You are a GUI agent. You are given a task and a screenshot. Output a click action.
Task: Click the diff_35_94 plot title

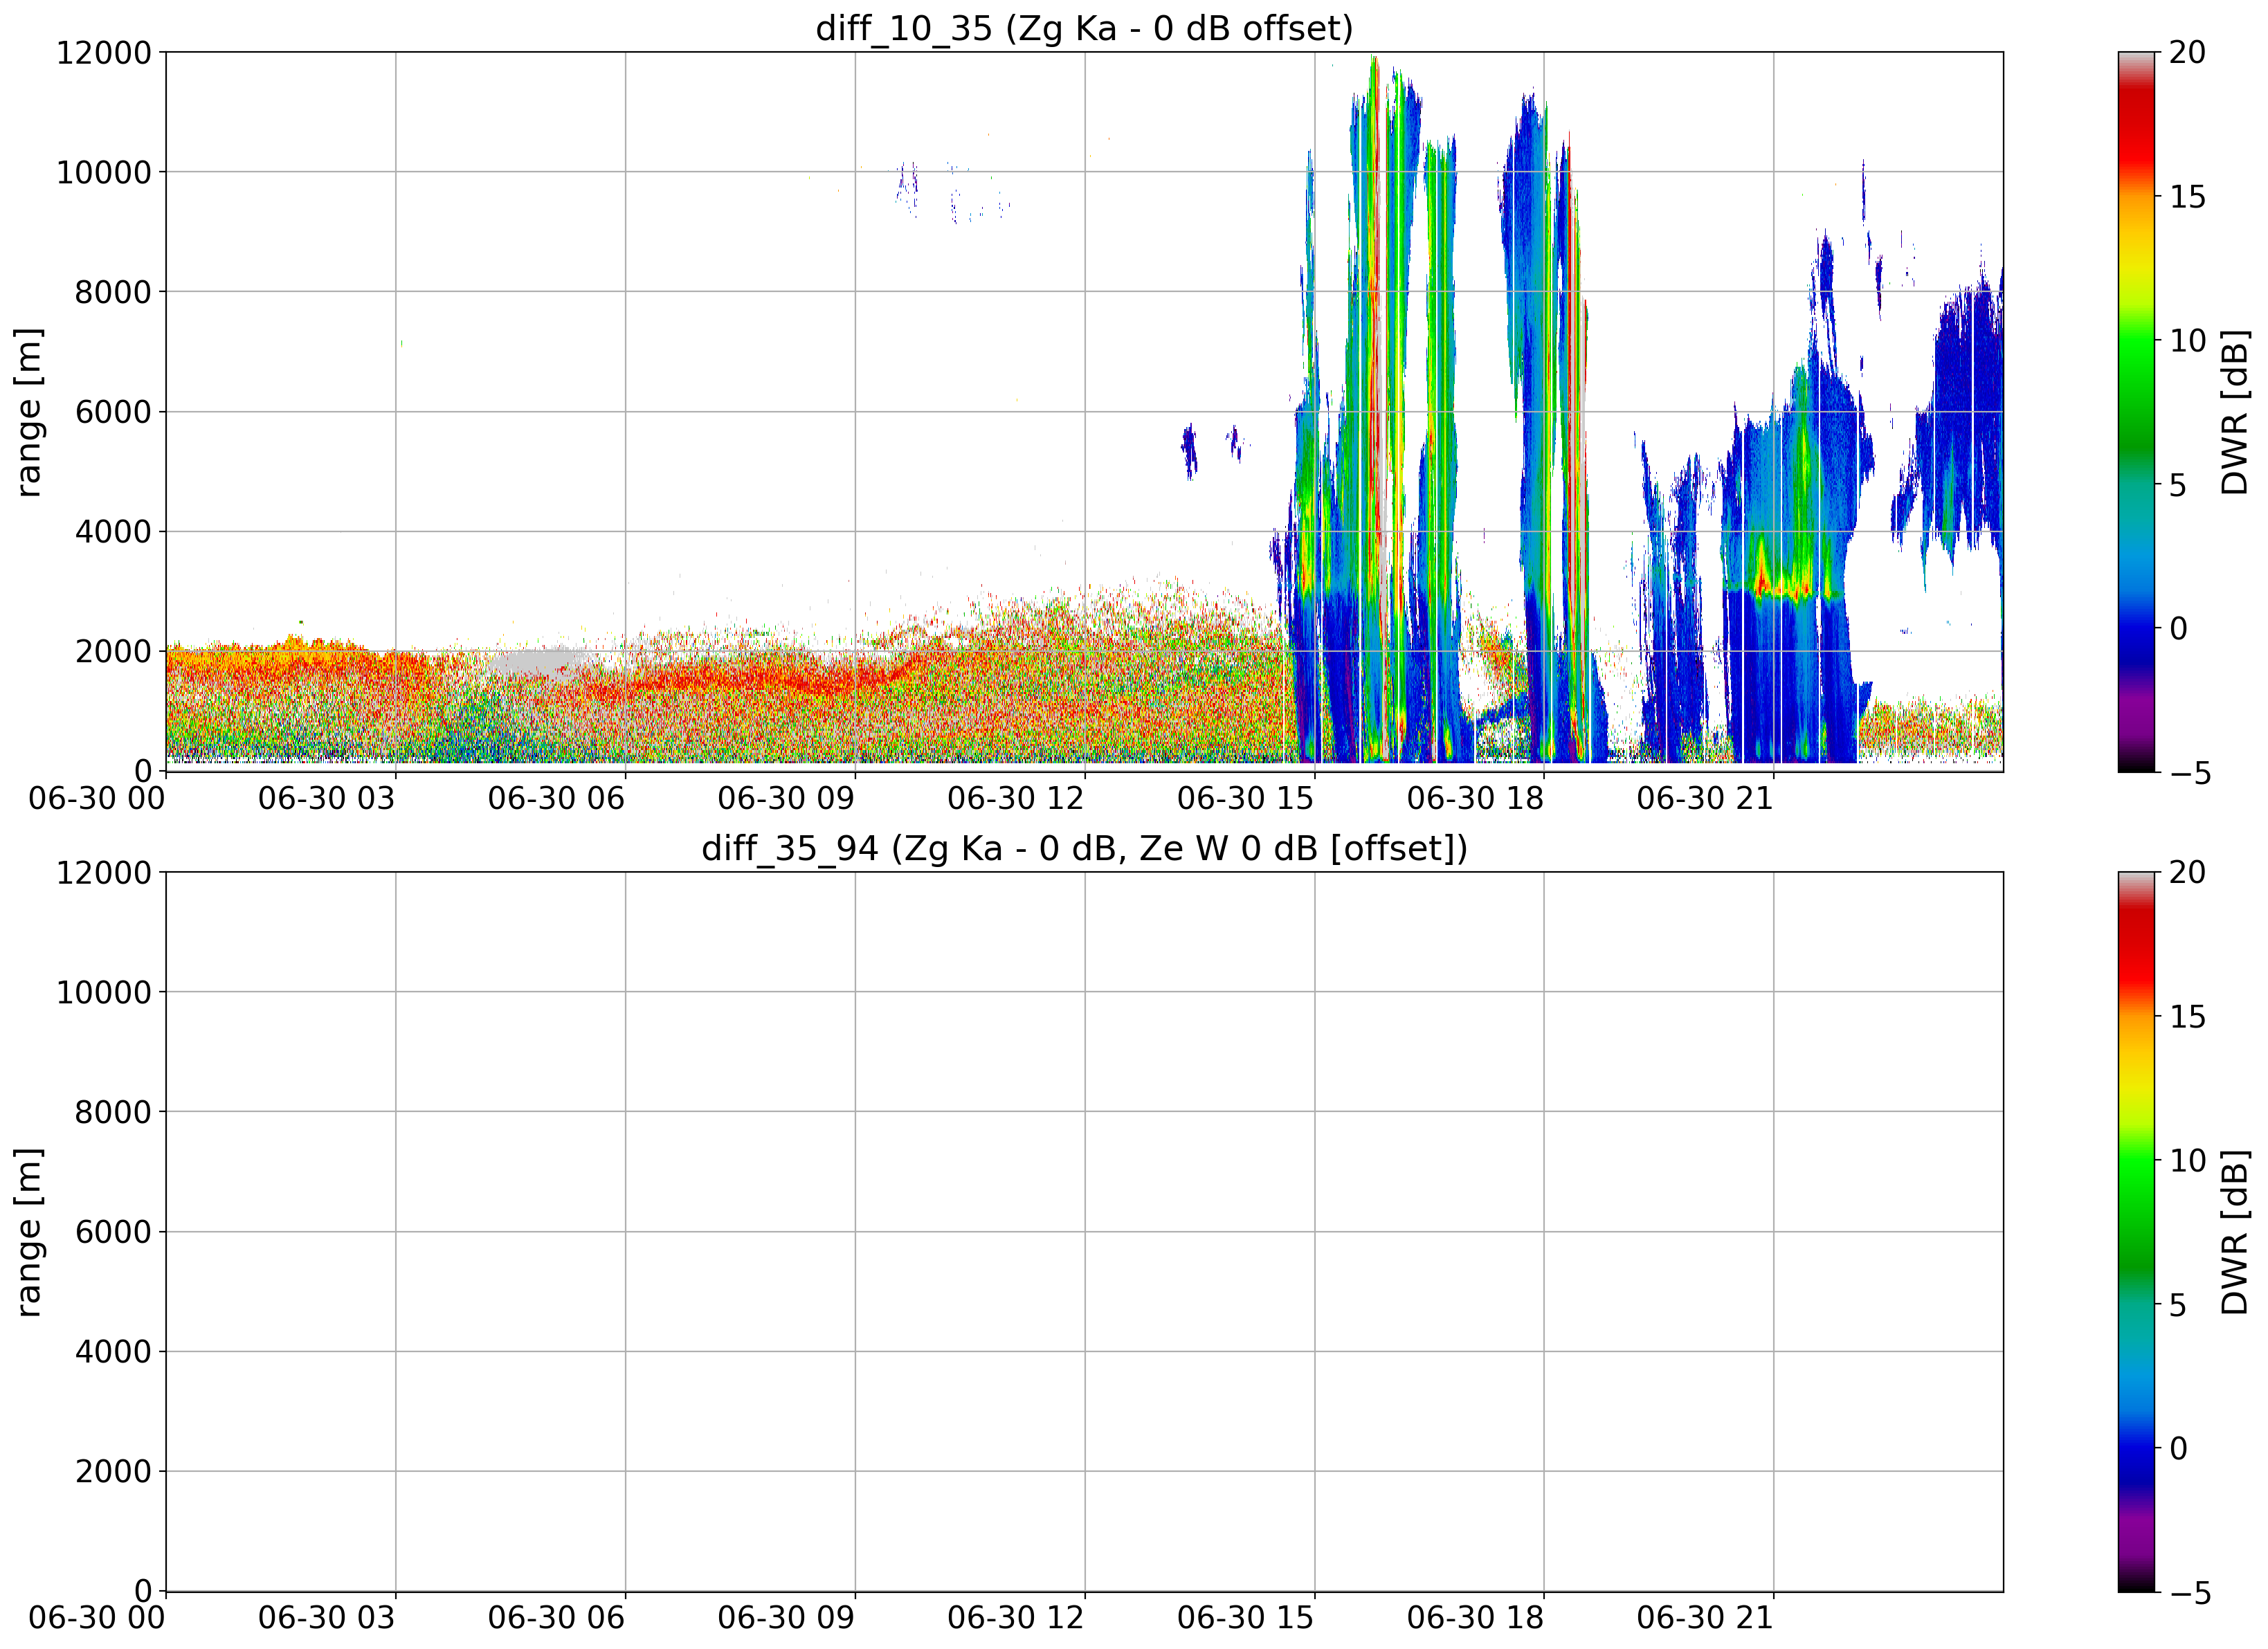[x=1084, y=848]
